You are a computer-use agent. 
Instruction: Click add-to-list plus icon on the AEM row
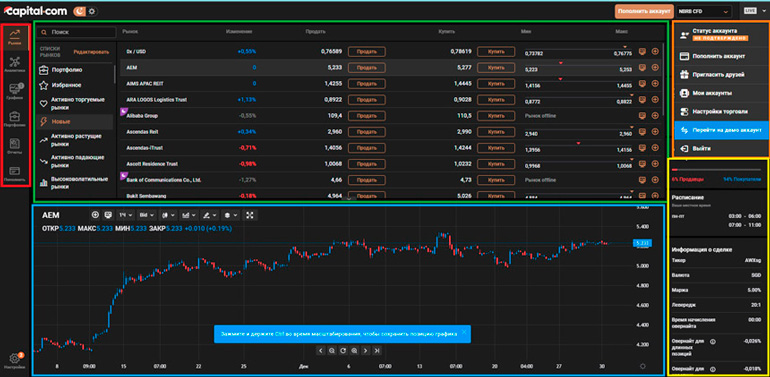tap(655, 67)
